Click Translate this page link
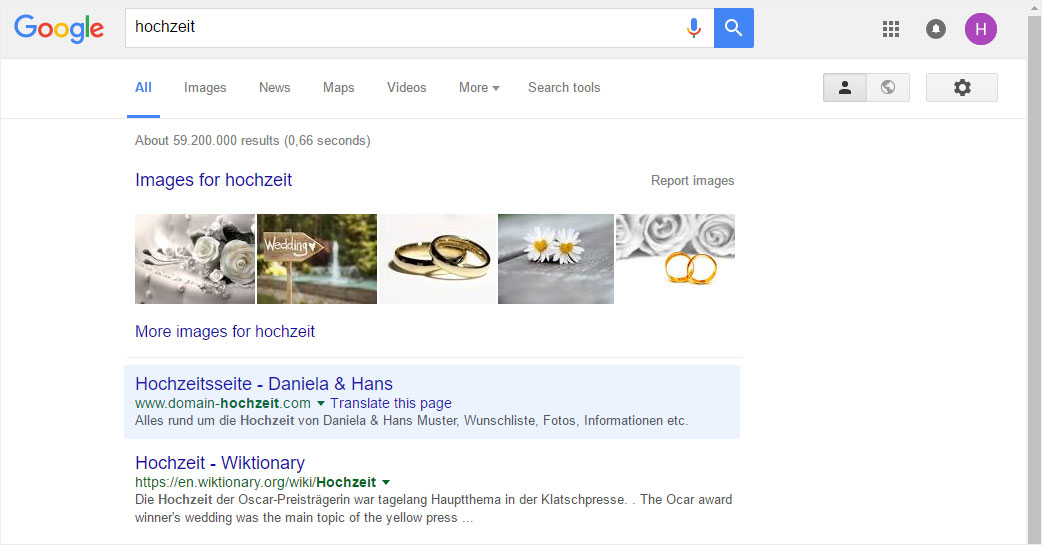Screen dimensions: 1042x545 [x=391, y=403]
